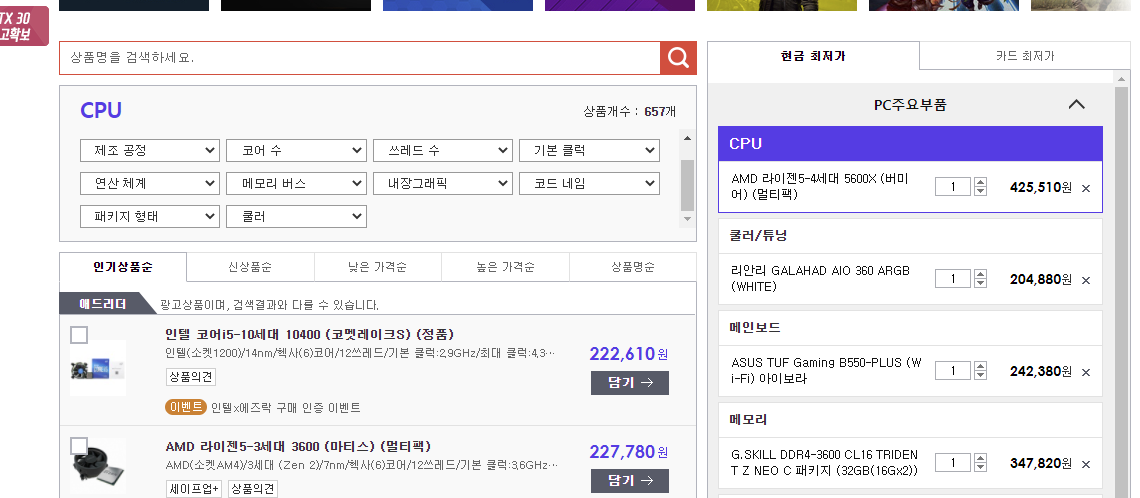Viewport: 1140px width, 498px height.
Task: Open the 연산 체계 dropdown
Action: click(149, 183)
